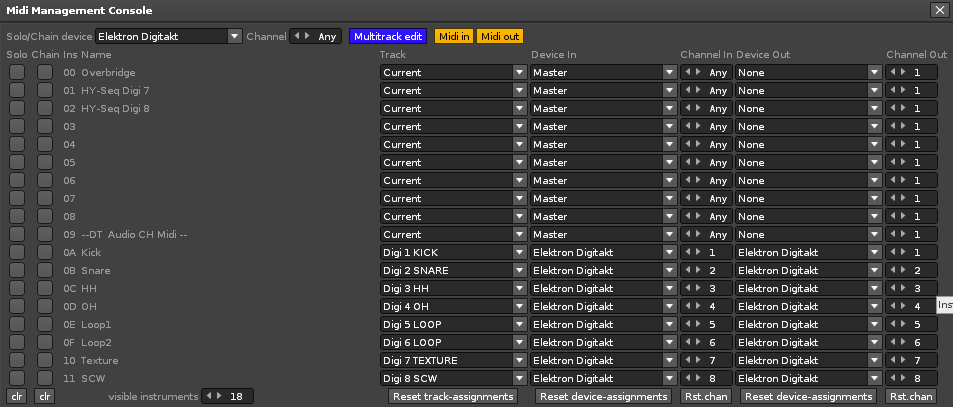Toggle the Midi in button
953x407 pixels.
pos(454,36)
